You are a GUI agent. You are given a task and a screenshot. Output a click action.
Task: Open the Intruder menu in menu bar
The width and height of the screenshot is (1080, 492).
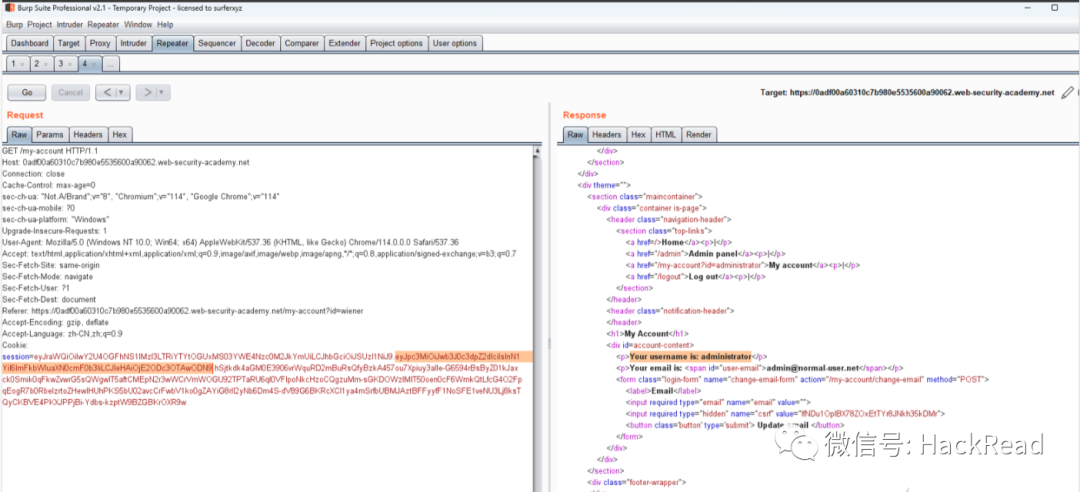[70, 25]
